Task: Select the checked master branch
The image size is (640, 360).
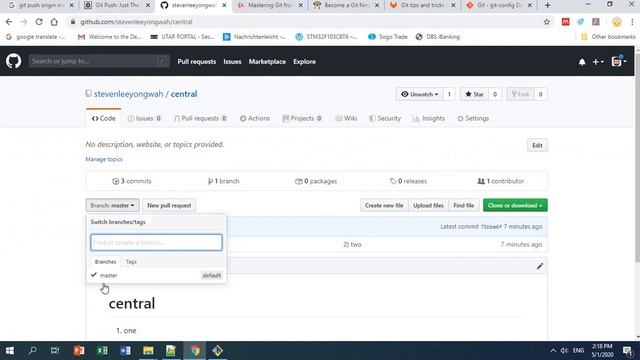Action: (x=156, y=276)
